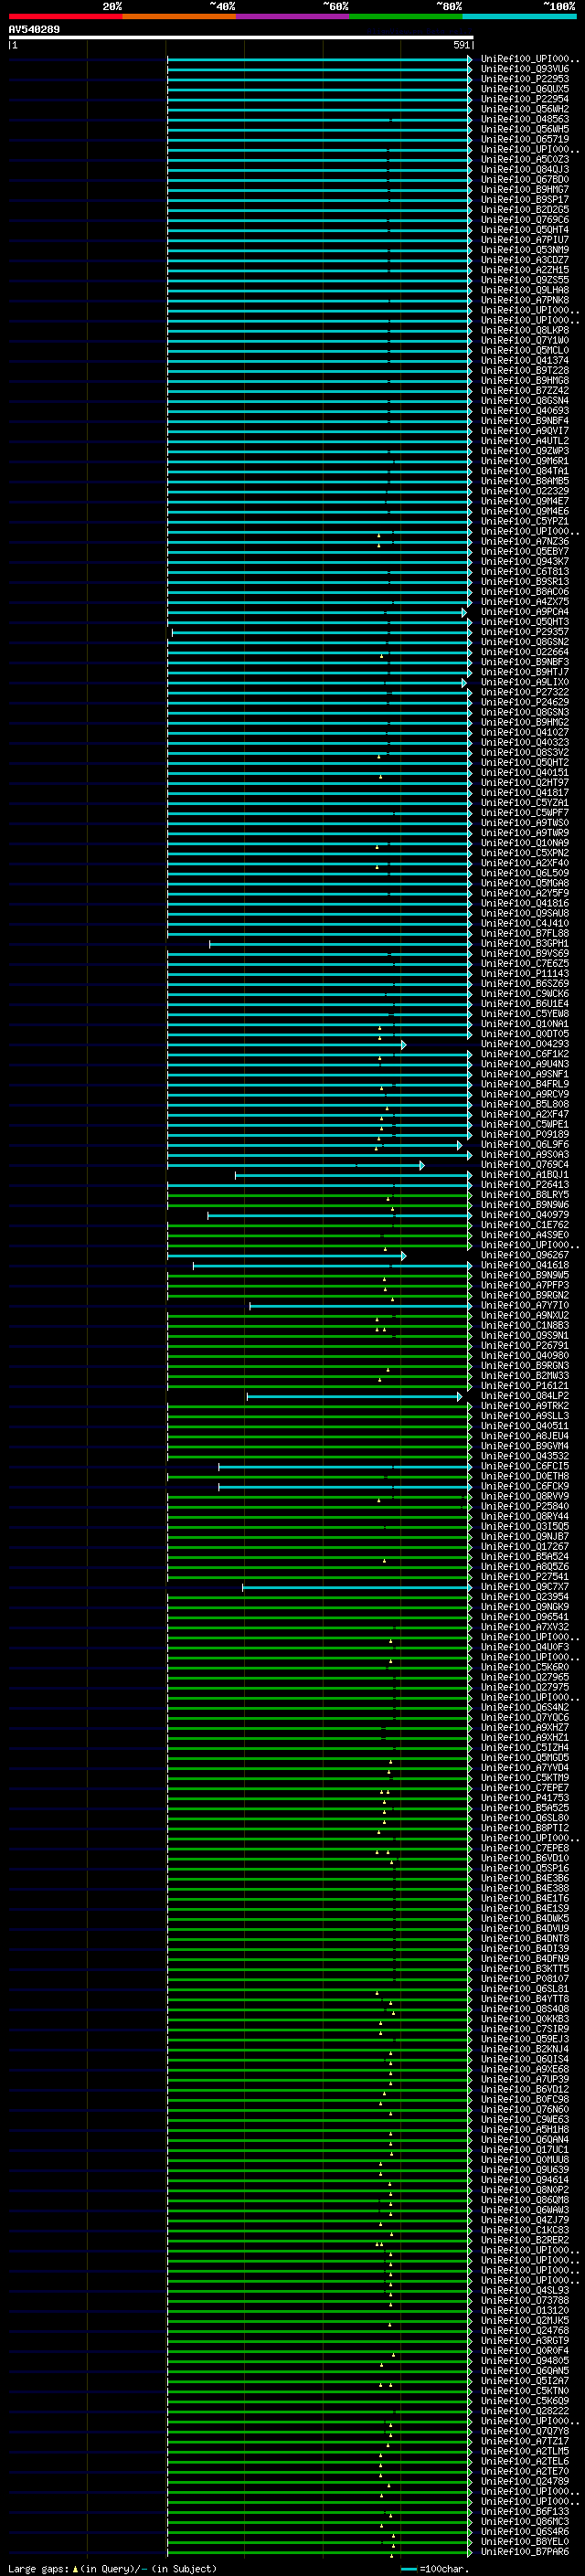Select the UniRef100_Q8LKP8 entry
This screenshot has height=2576, width=585.
click(525, 330)
